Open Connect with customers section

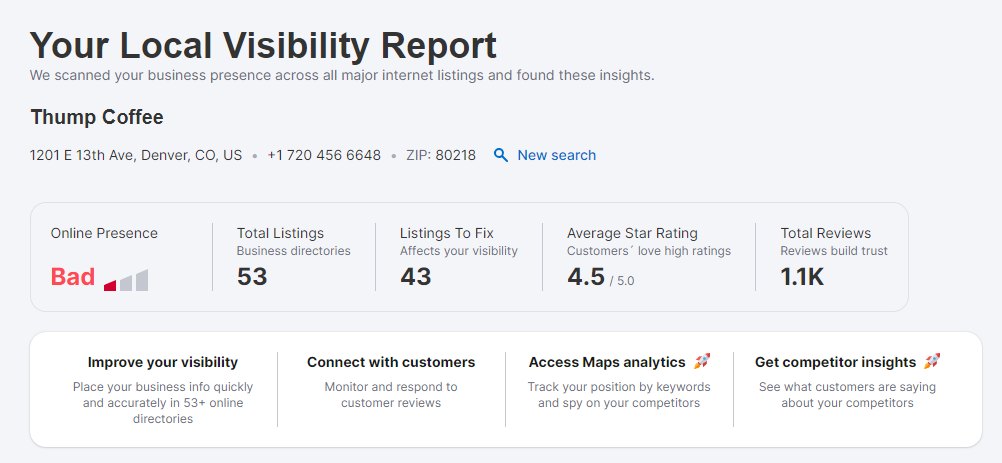(391, 362)
